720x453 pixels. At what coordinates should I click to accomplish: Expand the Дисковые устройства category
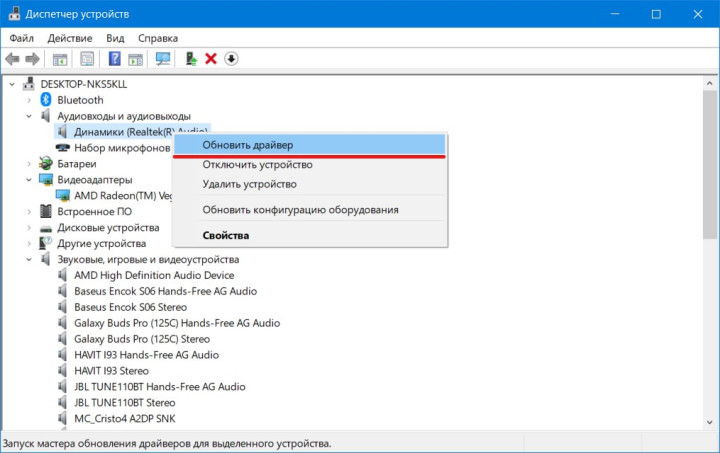pyautogui.click(x=28, y=228)
